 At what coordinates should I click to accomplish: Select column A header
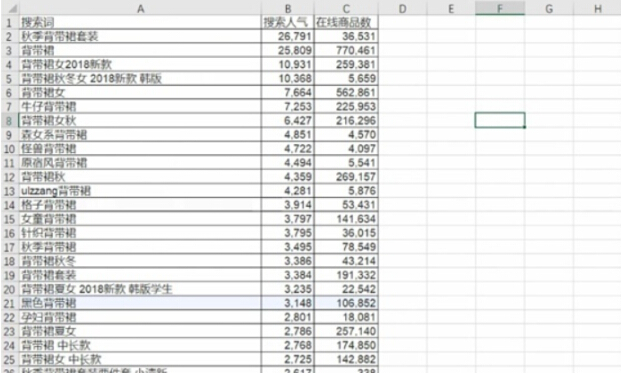coord(140,8)
